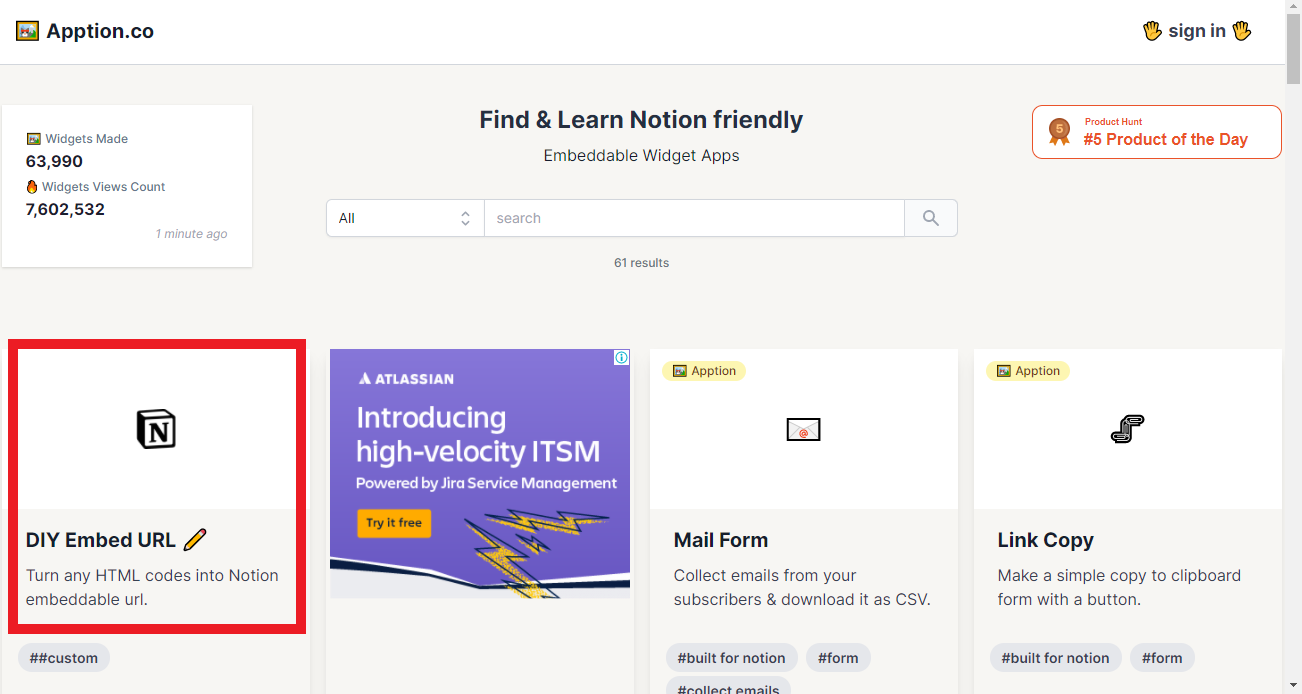Click the Mail Form envelope icon
The image size is (1302, 694).
803,429
